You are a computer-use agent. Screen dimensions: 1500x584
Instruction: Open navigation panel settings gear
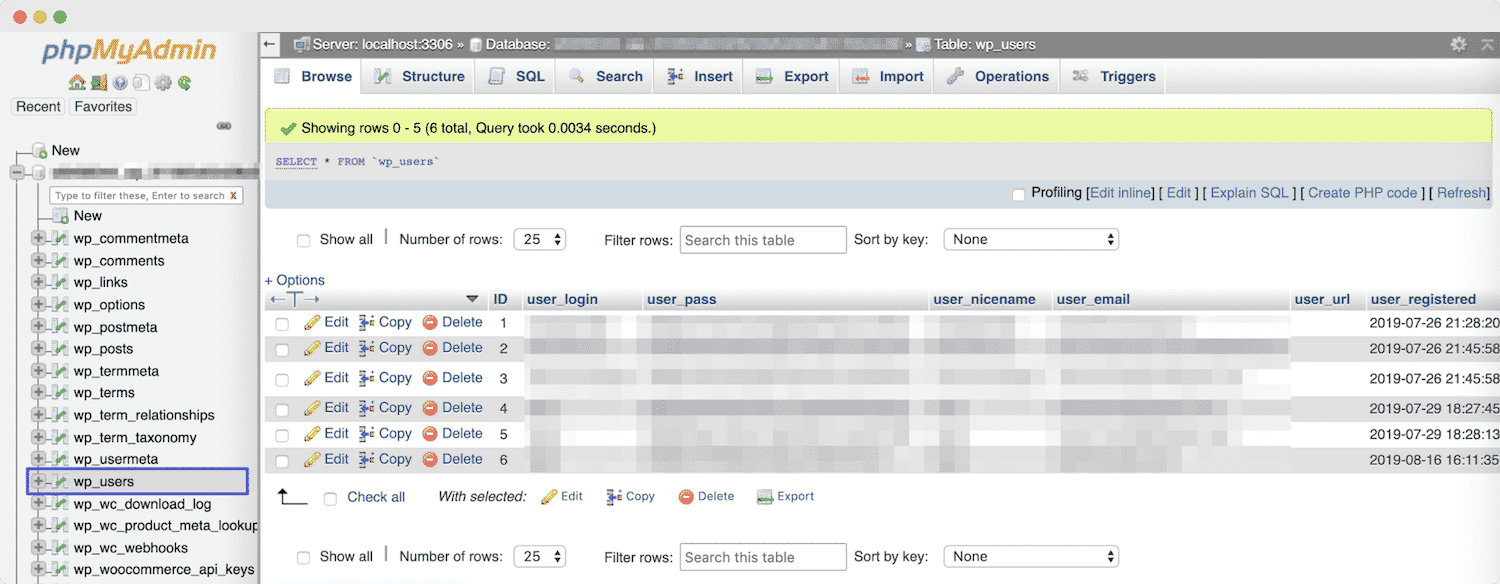(x=163, y=83)
